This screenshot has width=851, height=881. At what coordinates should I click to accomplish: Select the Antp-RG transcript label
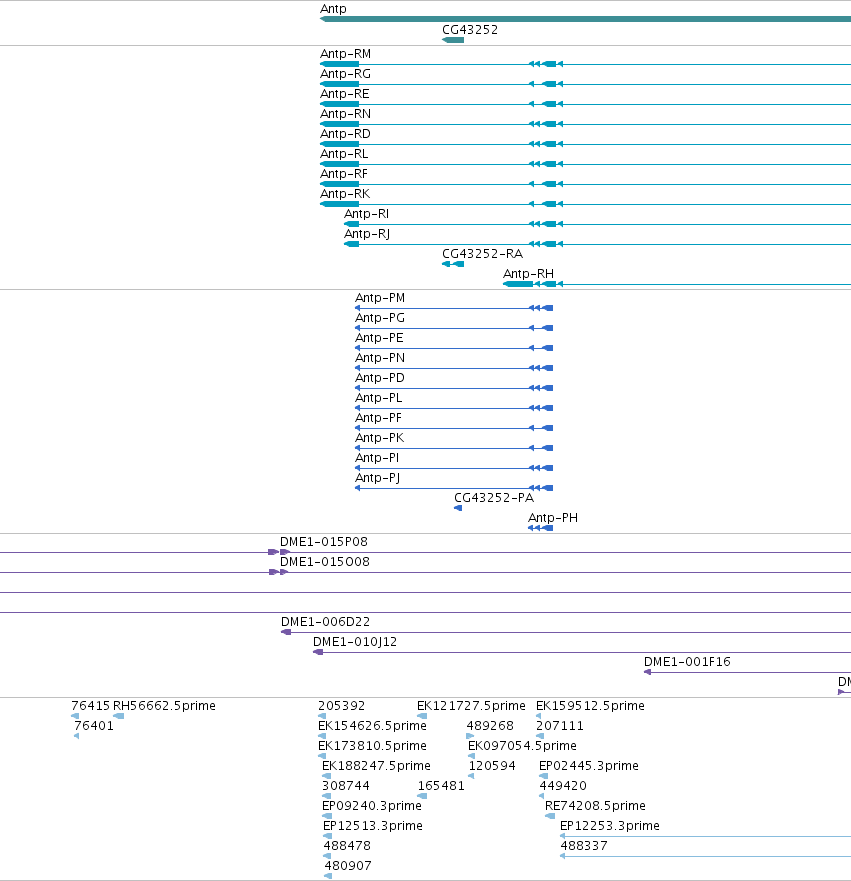pos(345,74)
